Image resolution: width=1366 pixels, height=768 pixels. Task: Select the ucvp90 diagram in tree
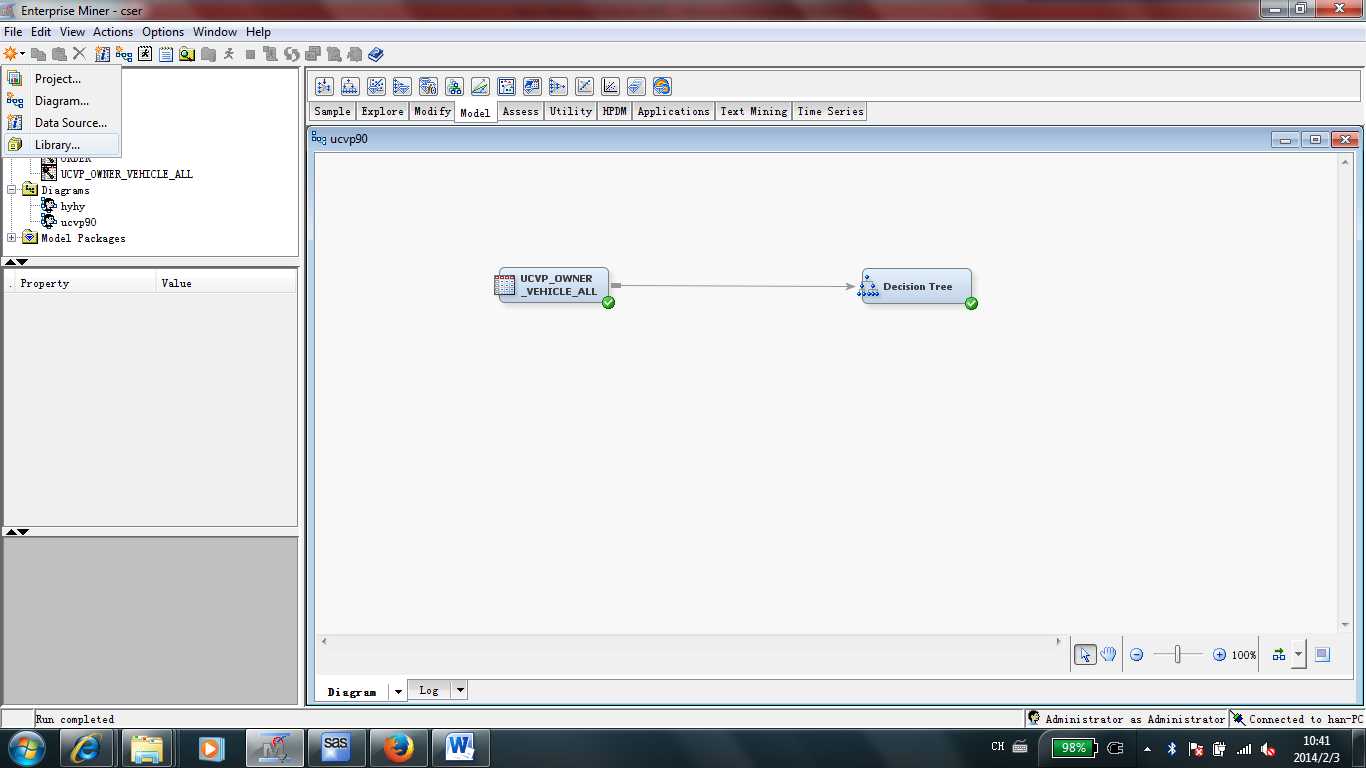click(x=78, y=222)
